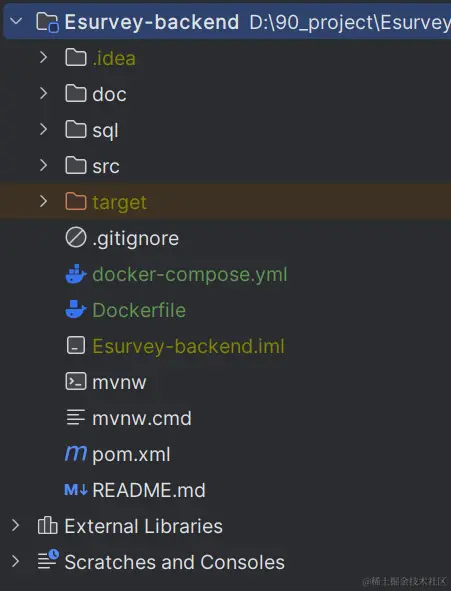Select the README.md file name
This screenshot has width=451, height=591.
[149, 490]
